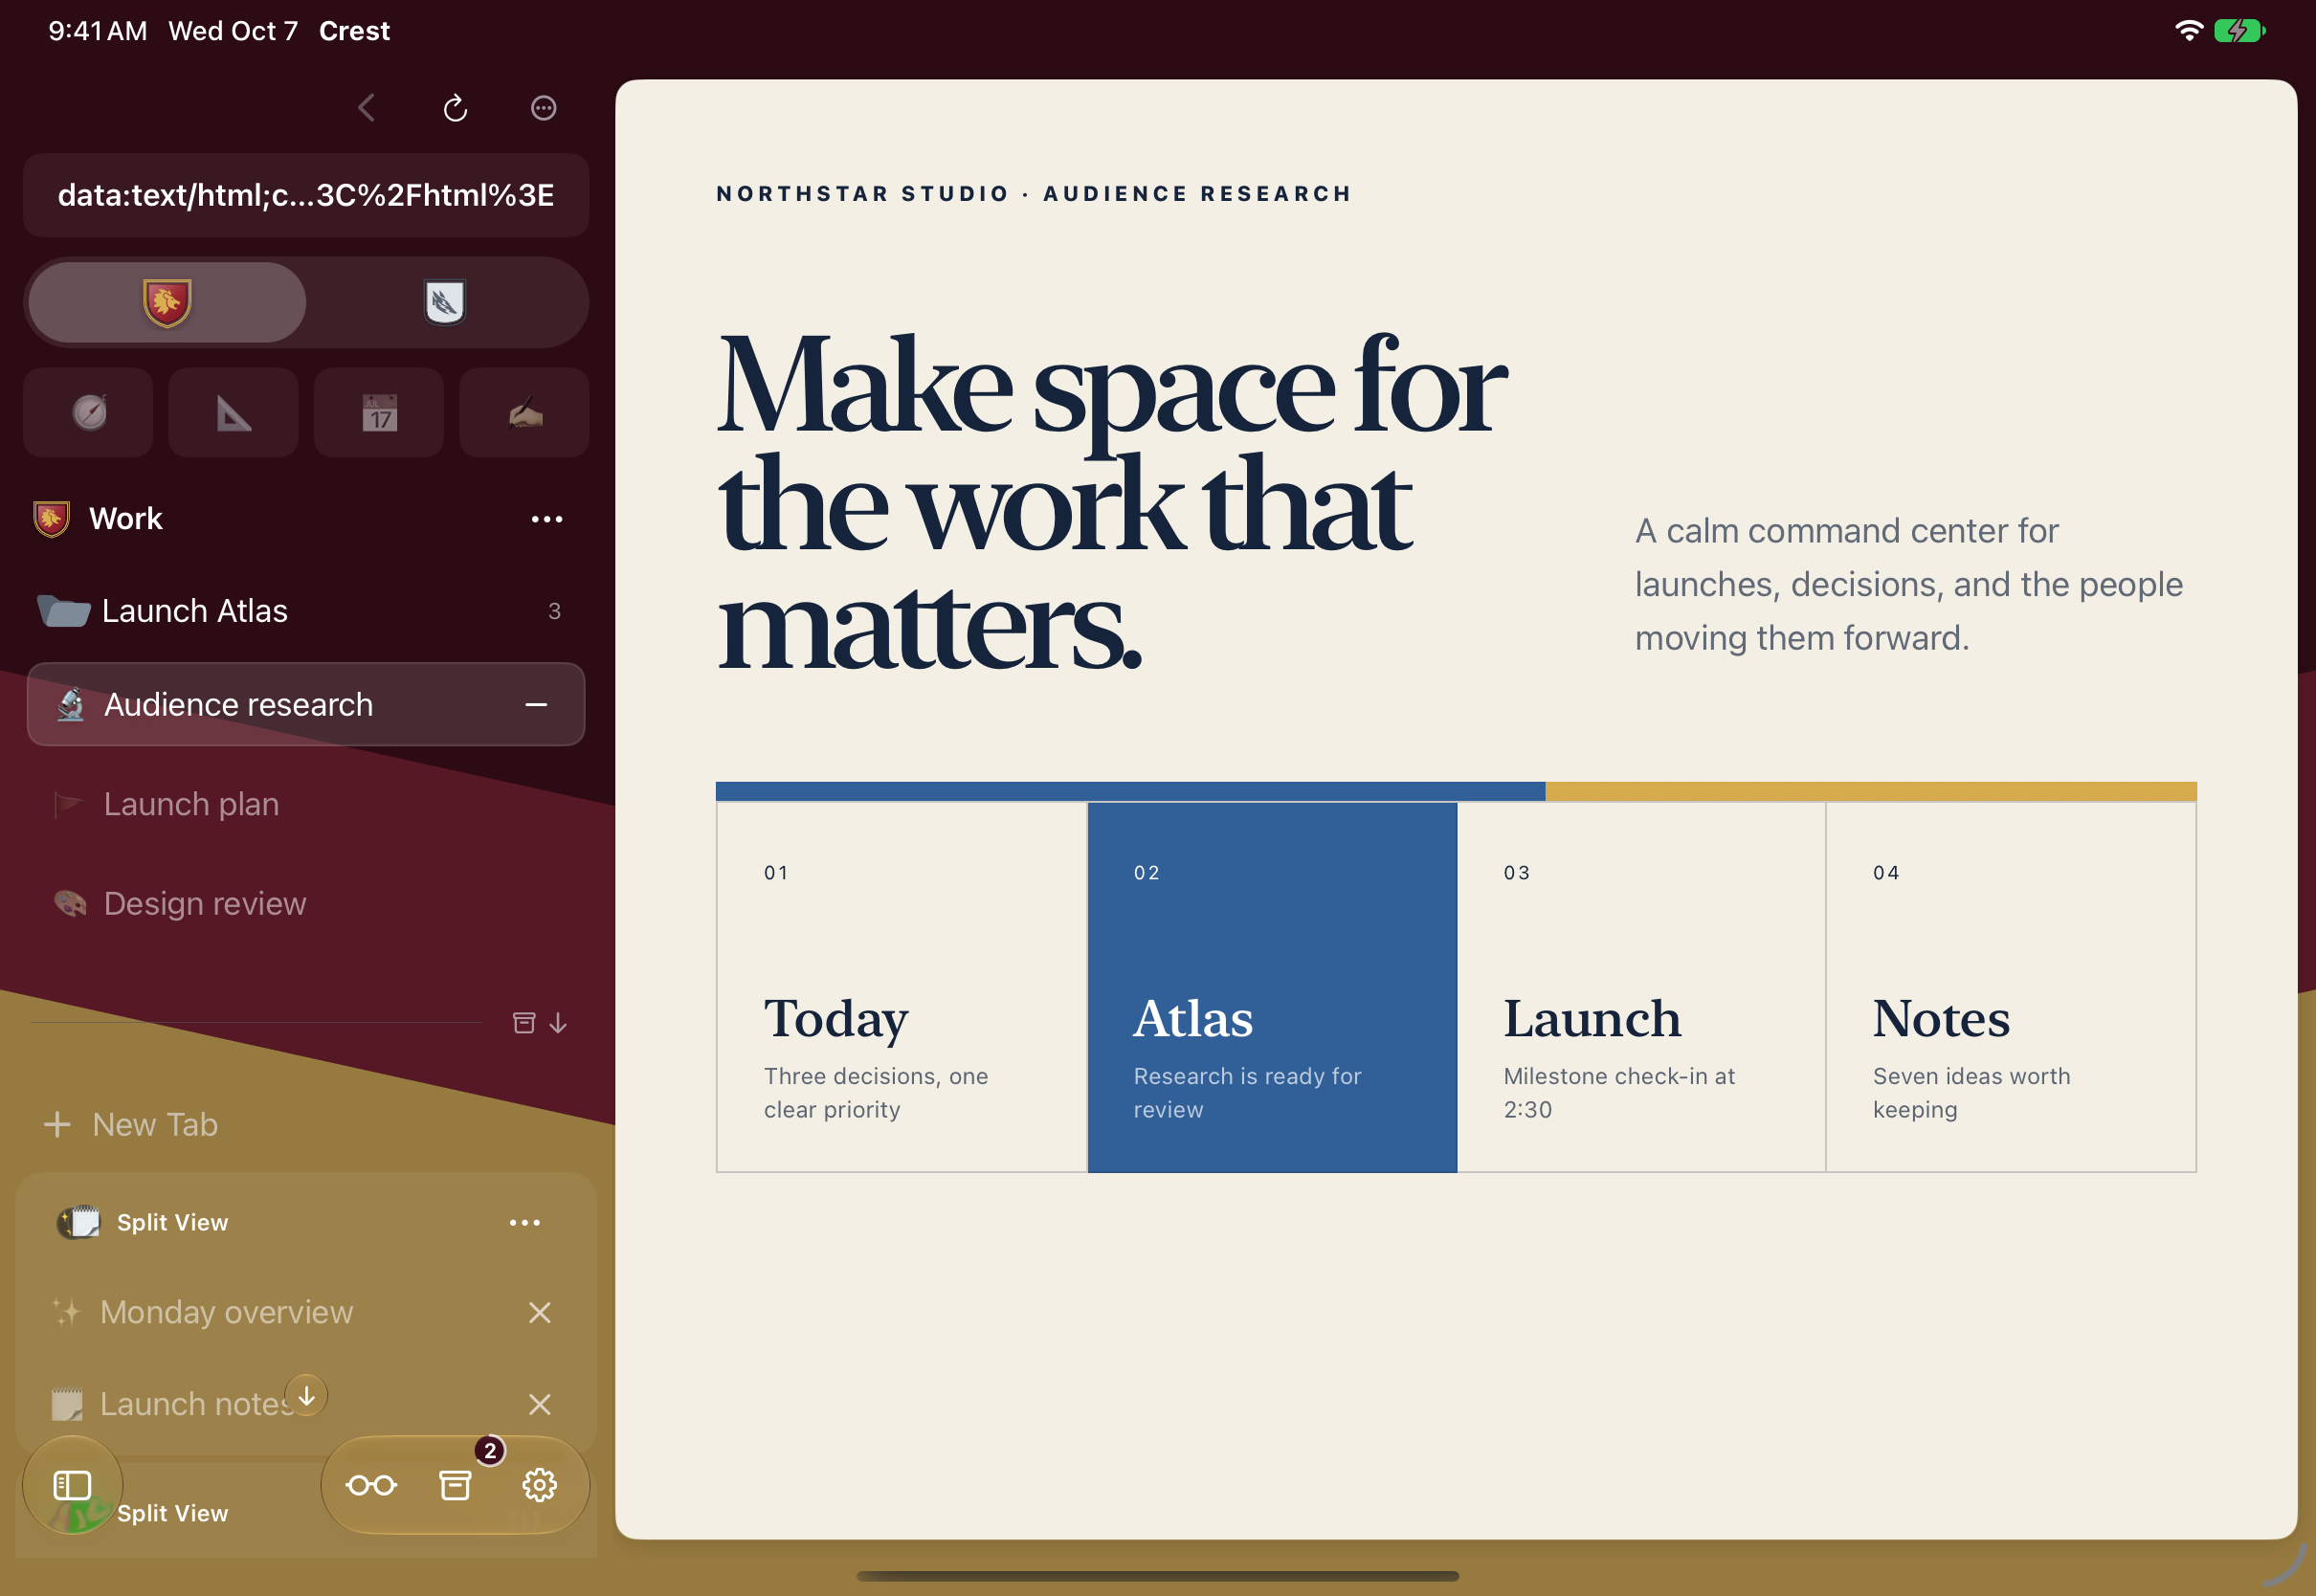The image size is (2316, 1596).
Task: Open the Design review tab
Action: (x=306, y=904)
